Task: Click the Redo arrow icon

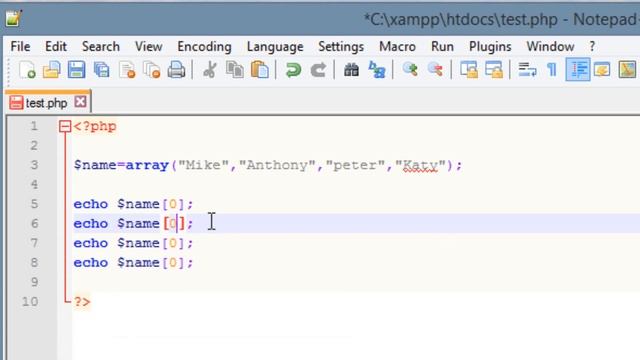Action: coord(318,70)
